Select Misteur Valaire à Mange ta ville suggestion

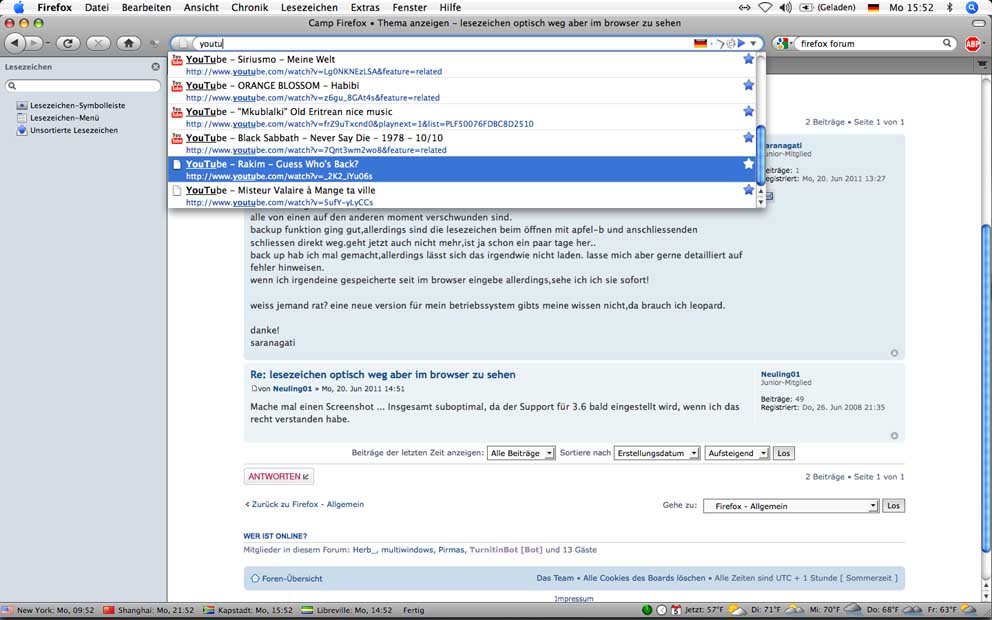point(463,195)
